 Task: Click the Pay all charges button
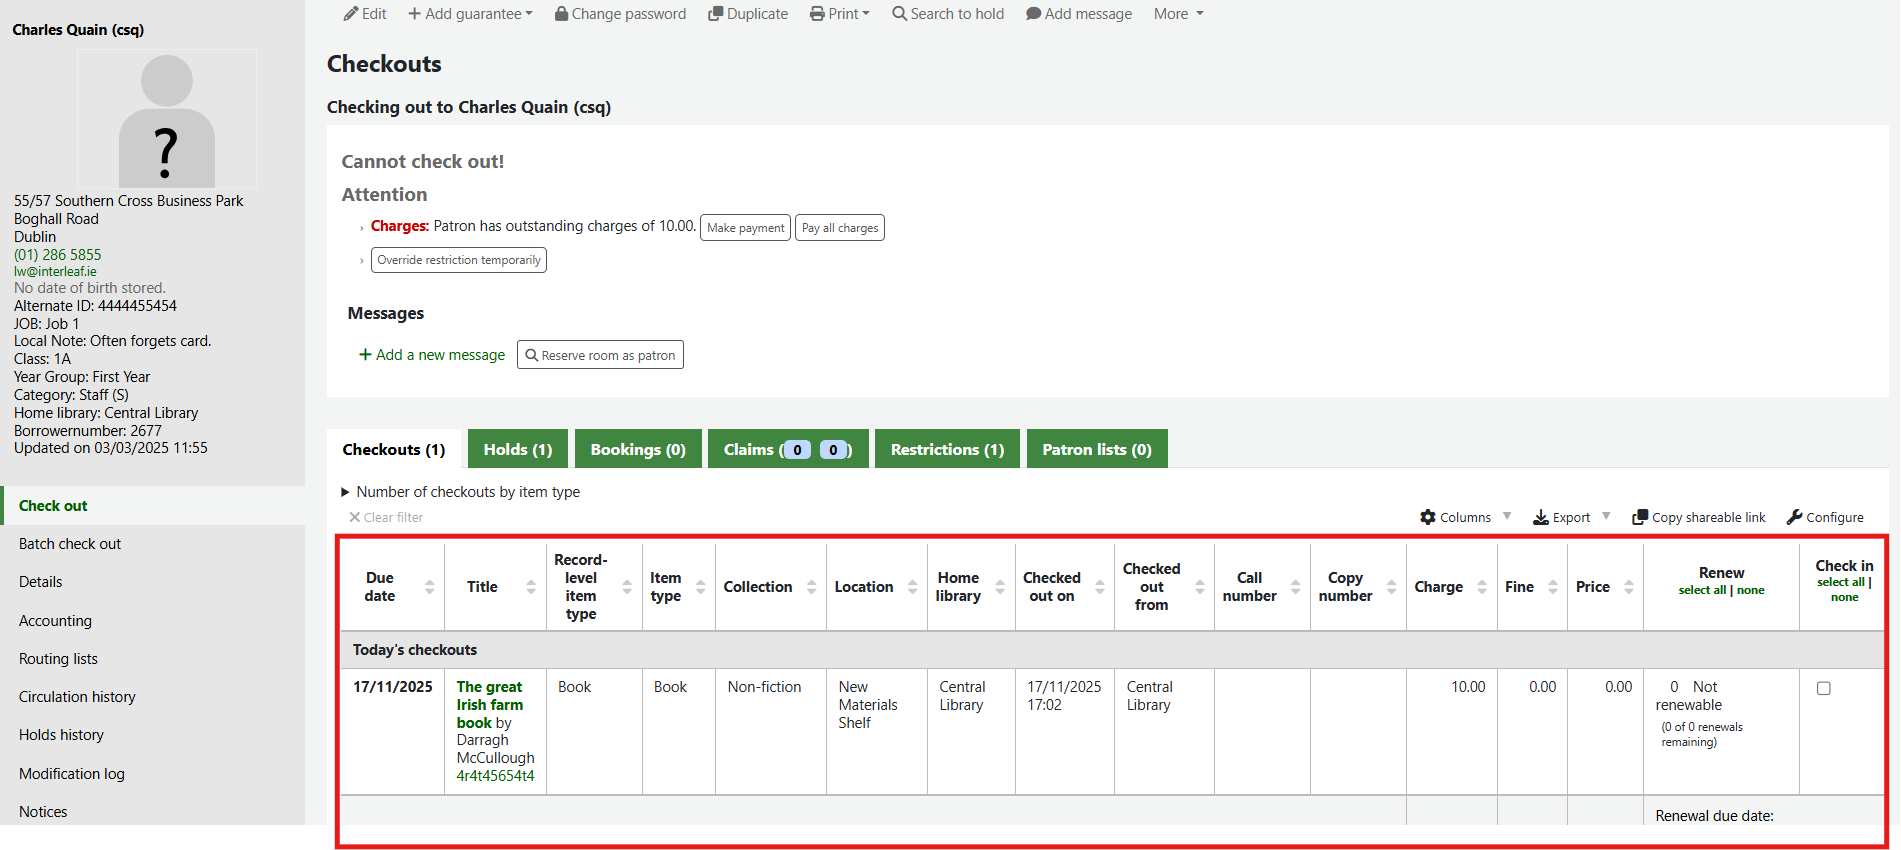coord(839,228)
